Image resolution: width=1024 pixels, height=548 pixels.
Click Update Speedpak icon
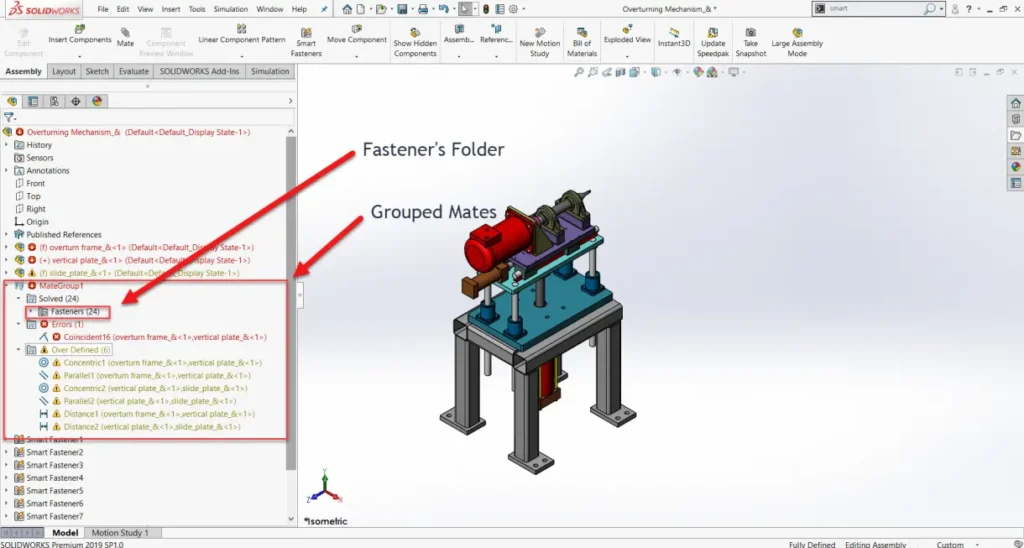pyautogui.click(x=713, y=32)
